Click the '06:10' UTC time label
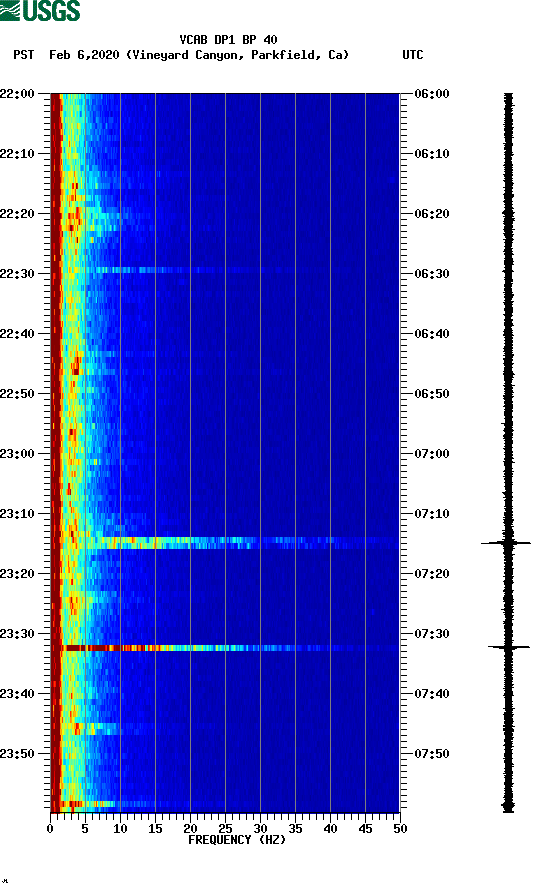The height and width of the screenshot is (892, 552). (432, 154)
